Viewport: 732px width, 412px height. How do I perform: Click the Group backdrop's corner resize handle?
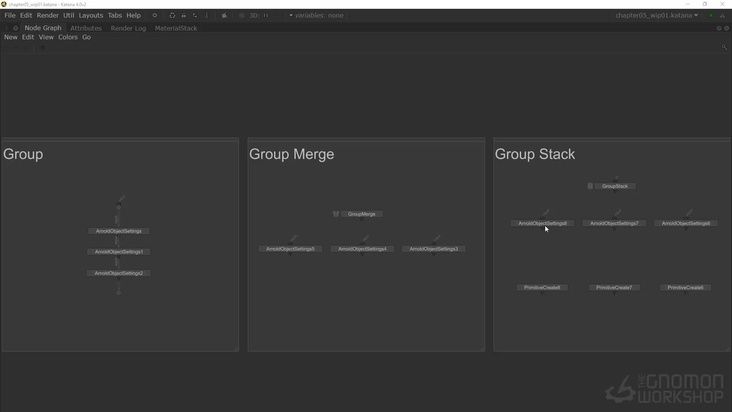click(236, 349)
